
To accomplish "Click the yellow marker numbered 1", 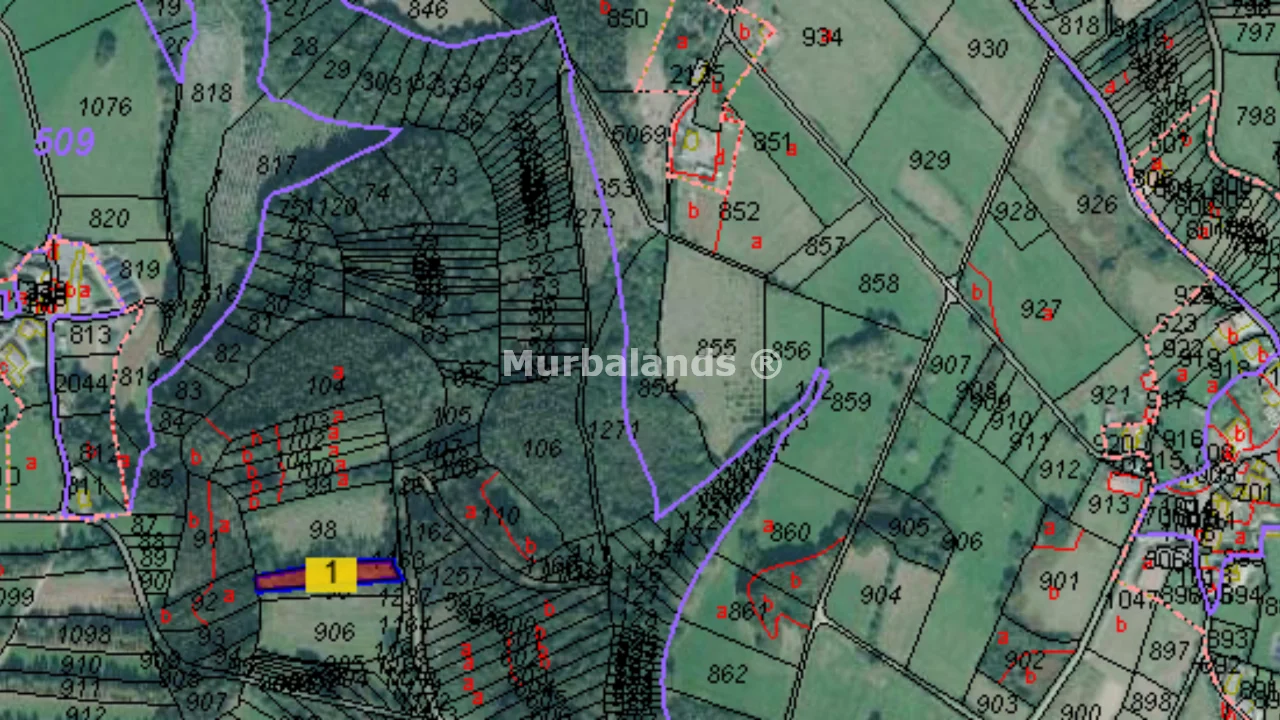I will [x=330, y=574].
